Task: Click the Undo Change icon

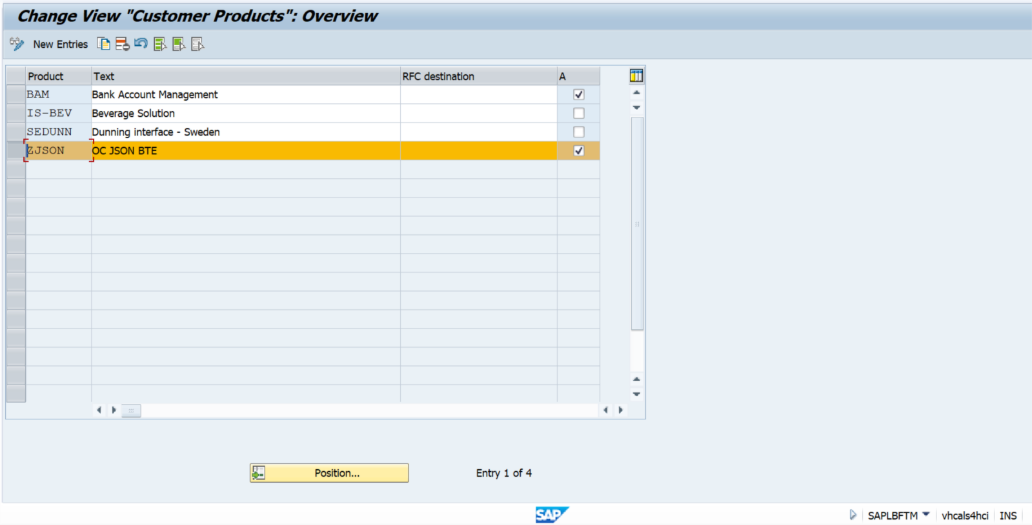Action: (140, 44)
